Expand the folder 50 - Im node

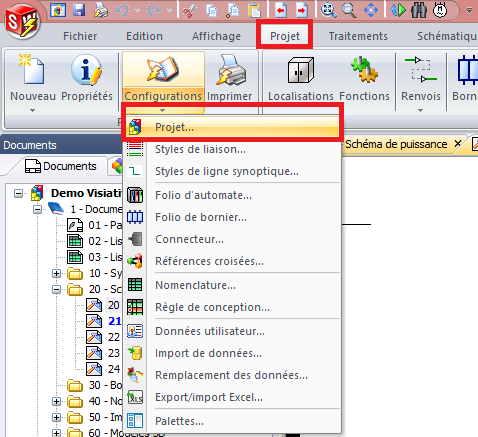(x=56, y=417)
